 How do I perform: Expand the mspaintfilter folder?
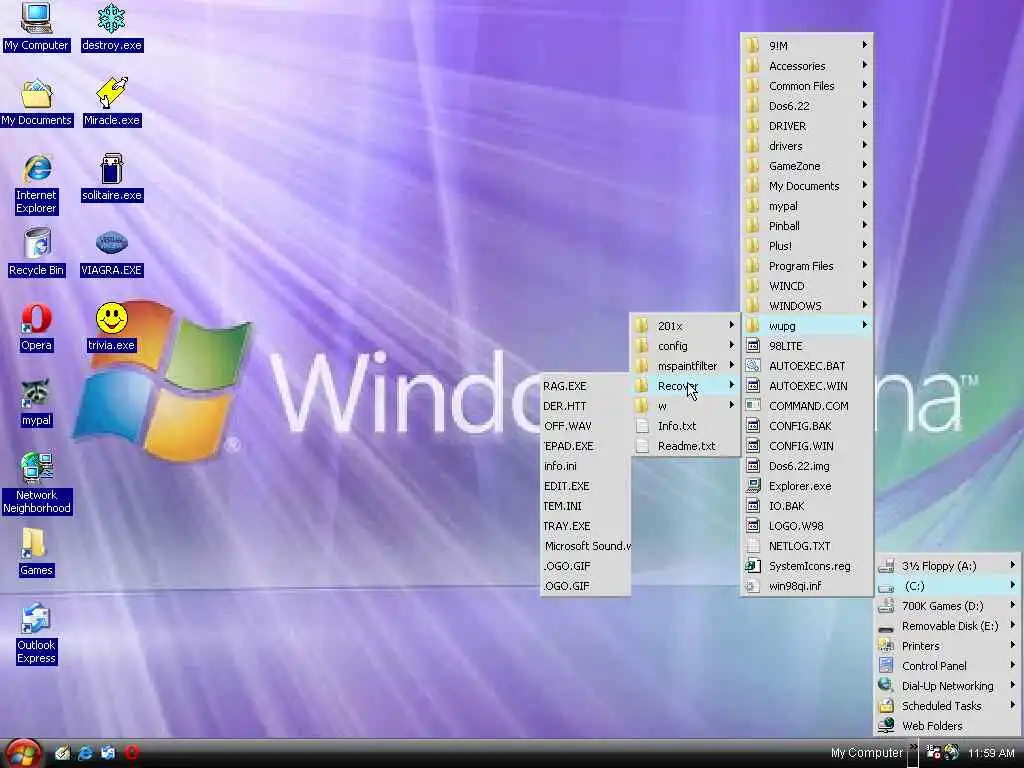click(685, 366)
